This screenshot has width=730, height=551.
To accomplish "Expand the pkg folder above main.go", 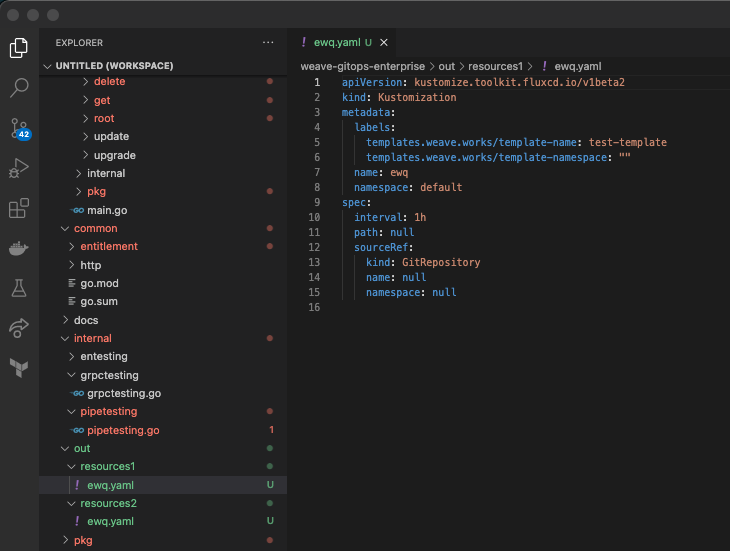I will click(x=163, y=191).
